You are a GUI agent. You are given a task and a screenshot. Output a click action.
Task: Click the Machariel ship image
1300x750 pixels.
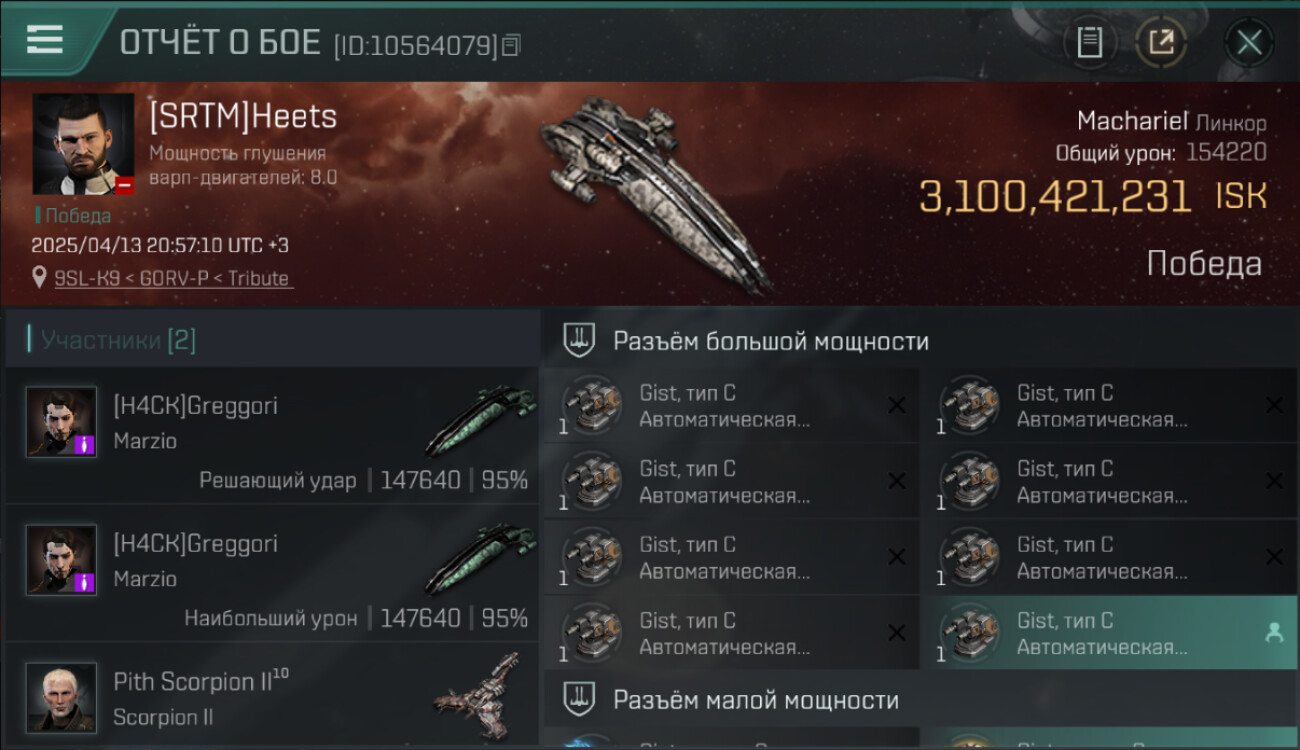(657, 192)
